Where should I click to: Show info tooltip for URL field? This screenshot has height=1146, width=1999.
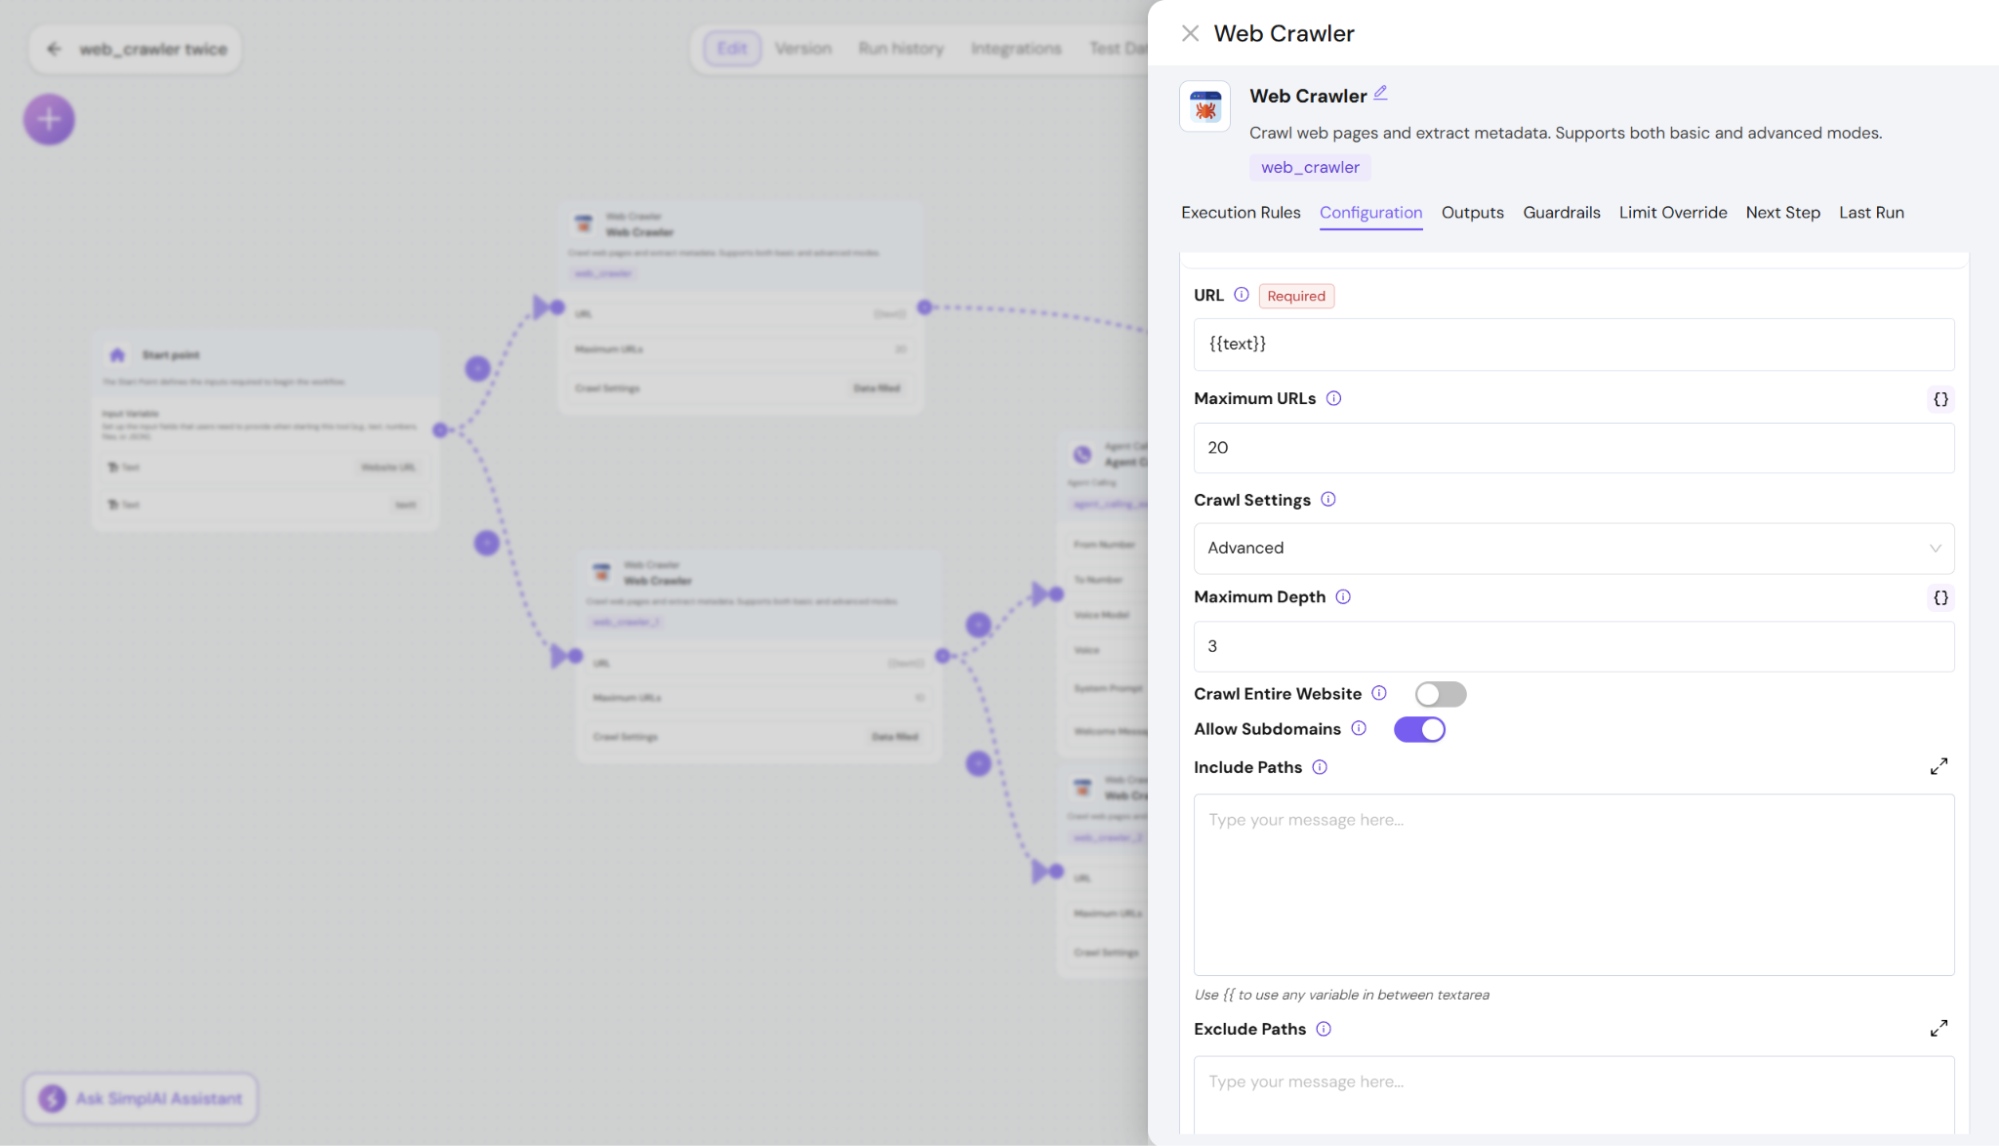(1241, 295)
